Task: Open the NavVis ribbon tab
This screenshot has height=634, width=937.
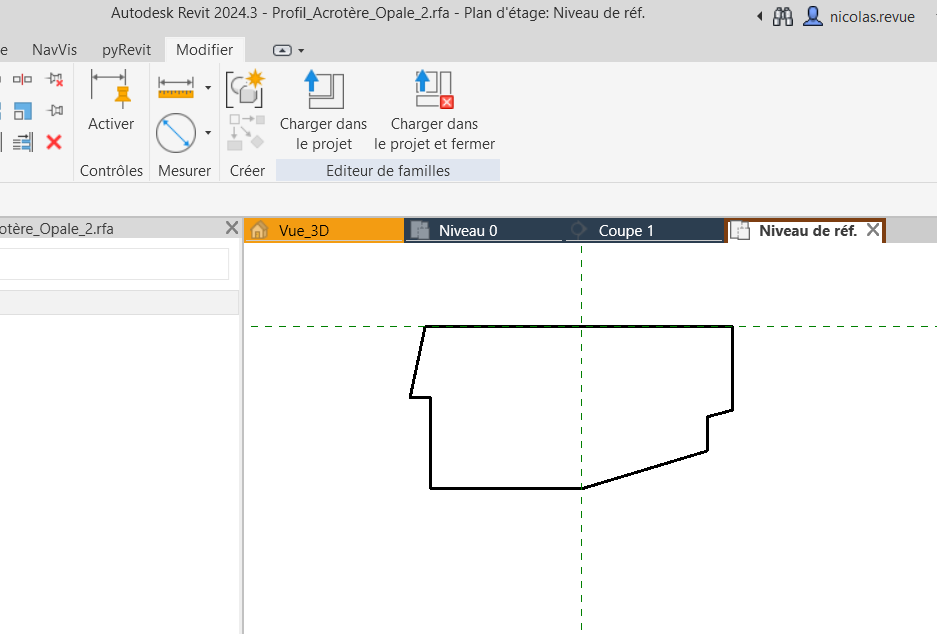Action: coord(54,50)
